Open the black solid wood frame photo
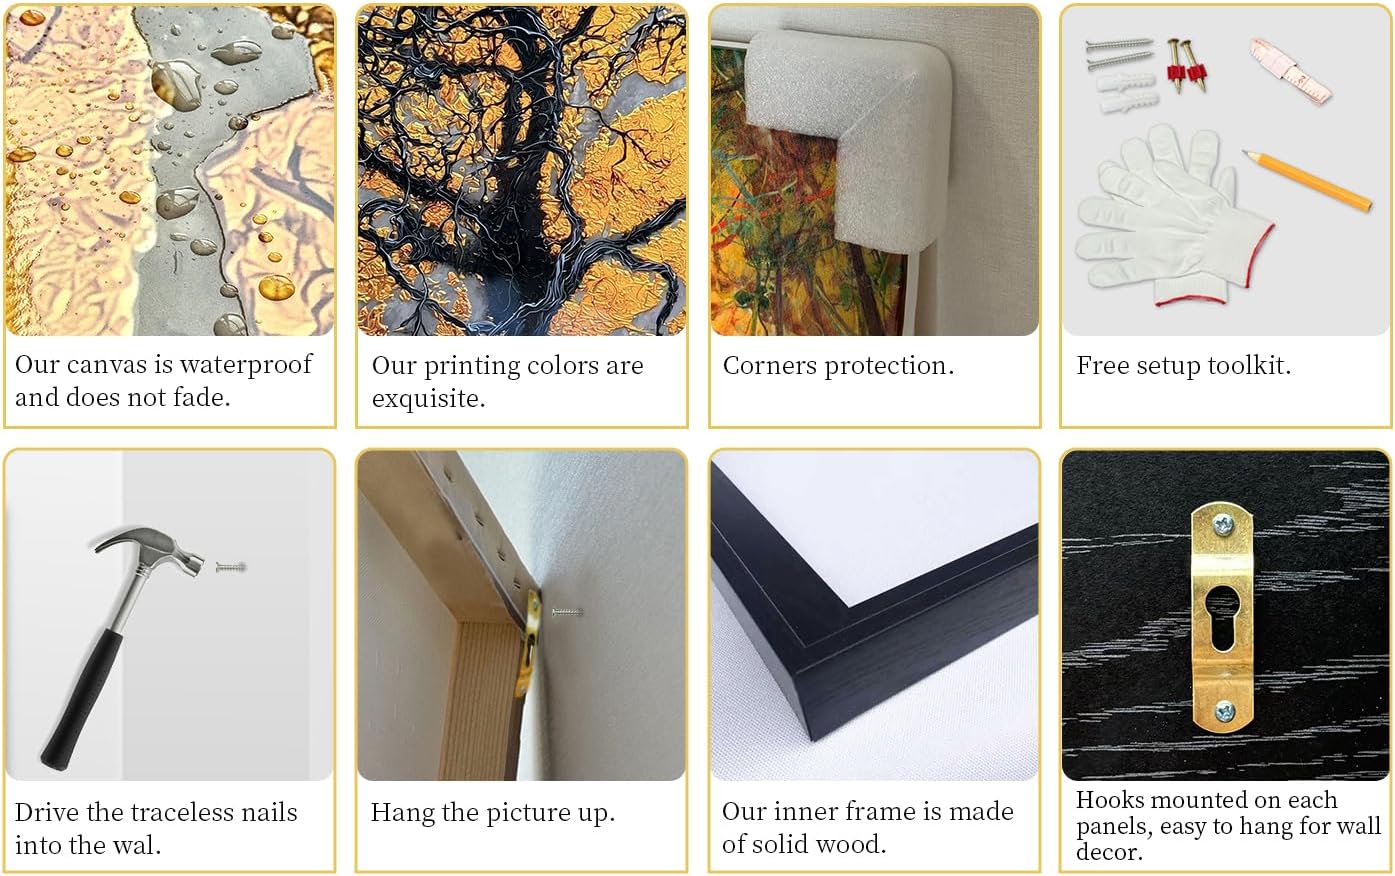 click(x=875, y=615)
